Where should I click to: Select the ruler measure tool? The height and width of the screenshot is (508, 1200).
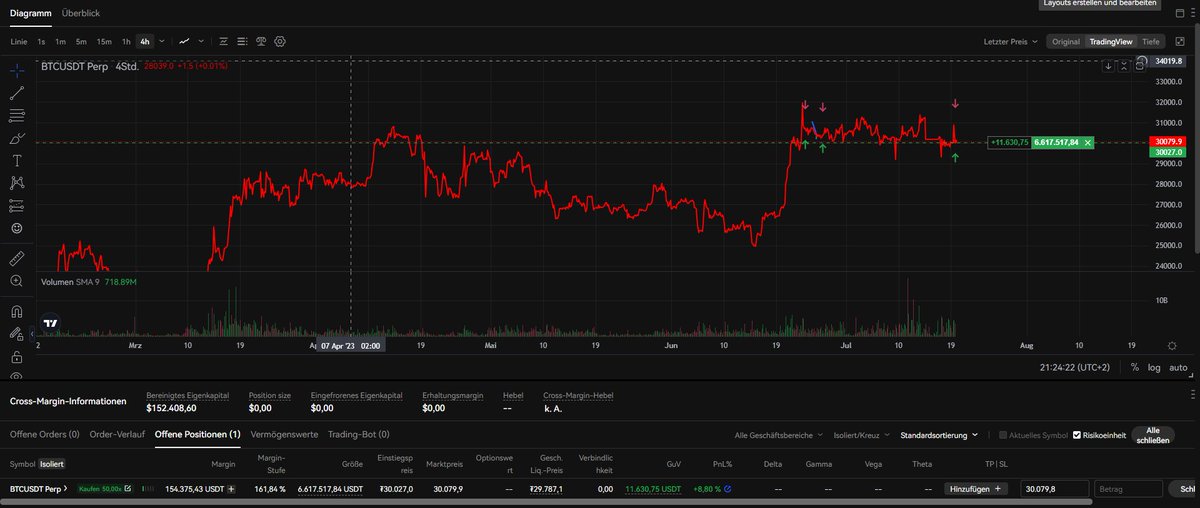[x=17, y=258]
